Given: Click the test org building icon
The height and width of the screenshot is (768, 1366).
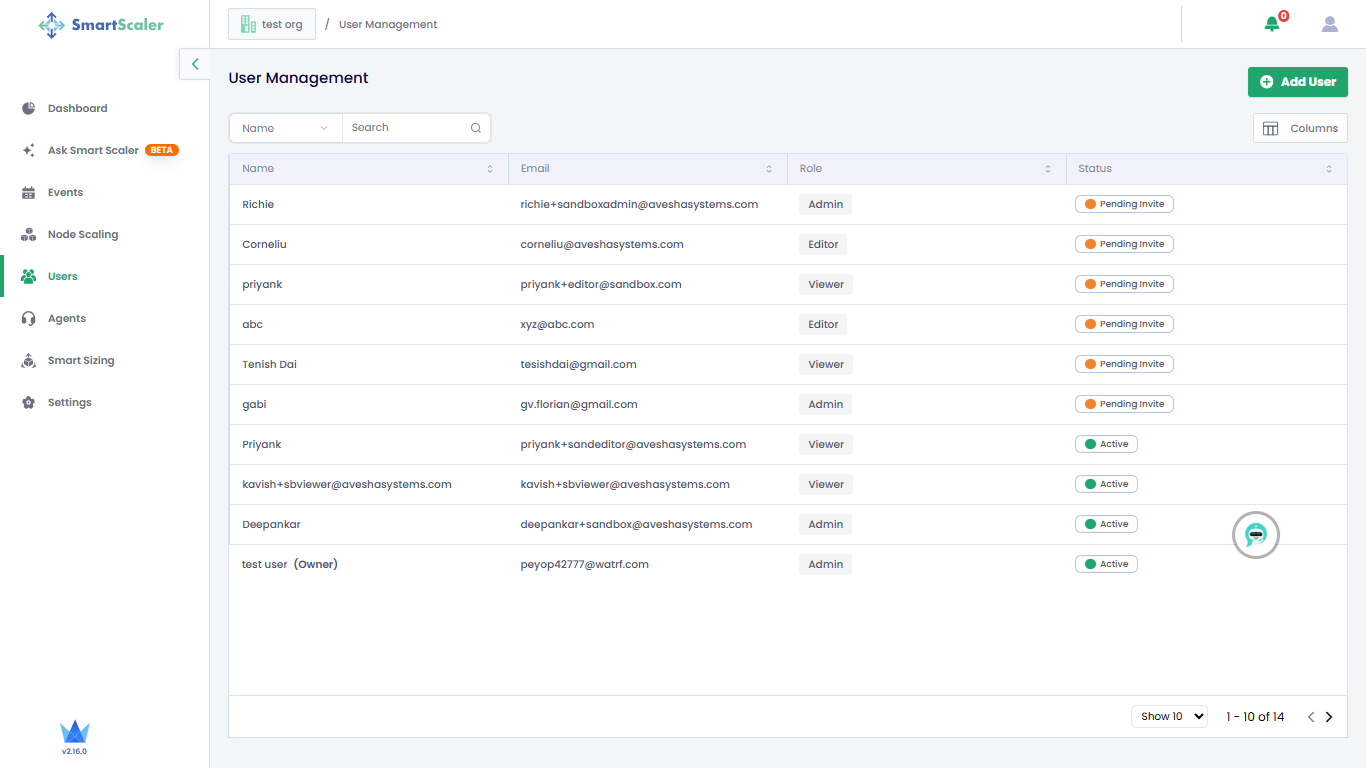Looking at the screenshot, I should (248, 24).
